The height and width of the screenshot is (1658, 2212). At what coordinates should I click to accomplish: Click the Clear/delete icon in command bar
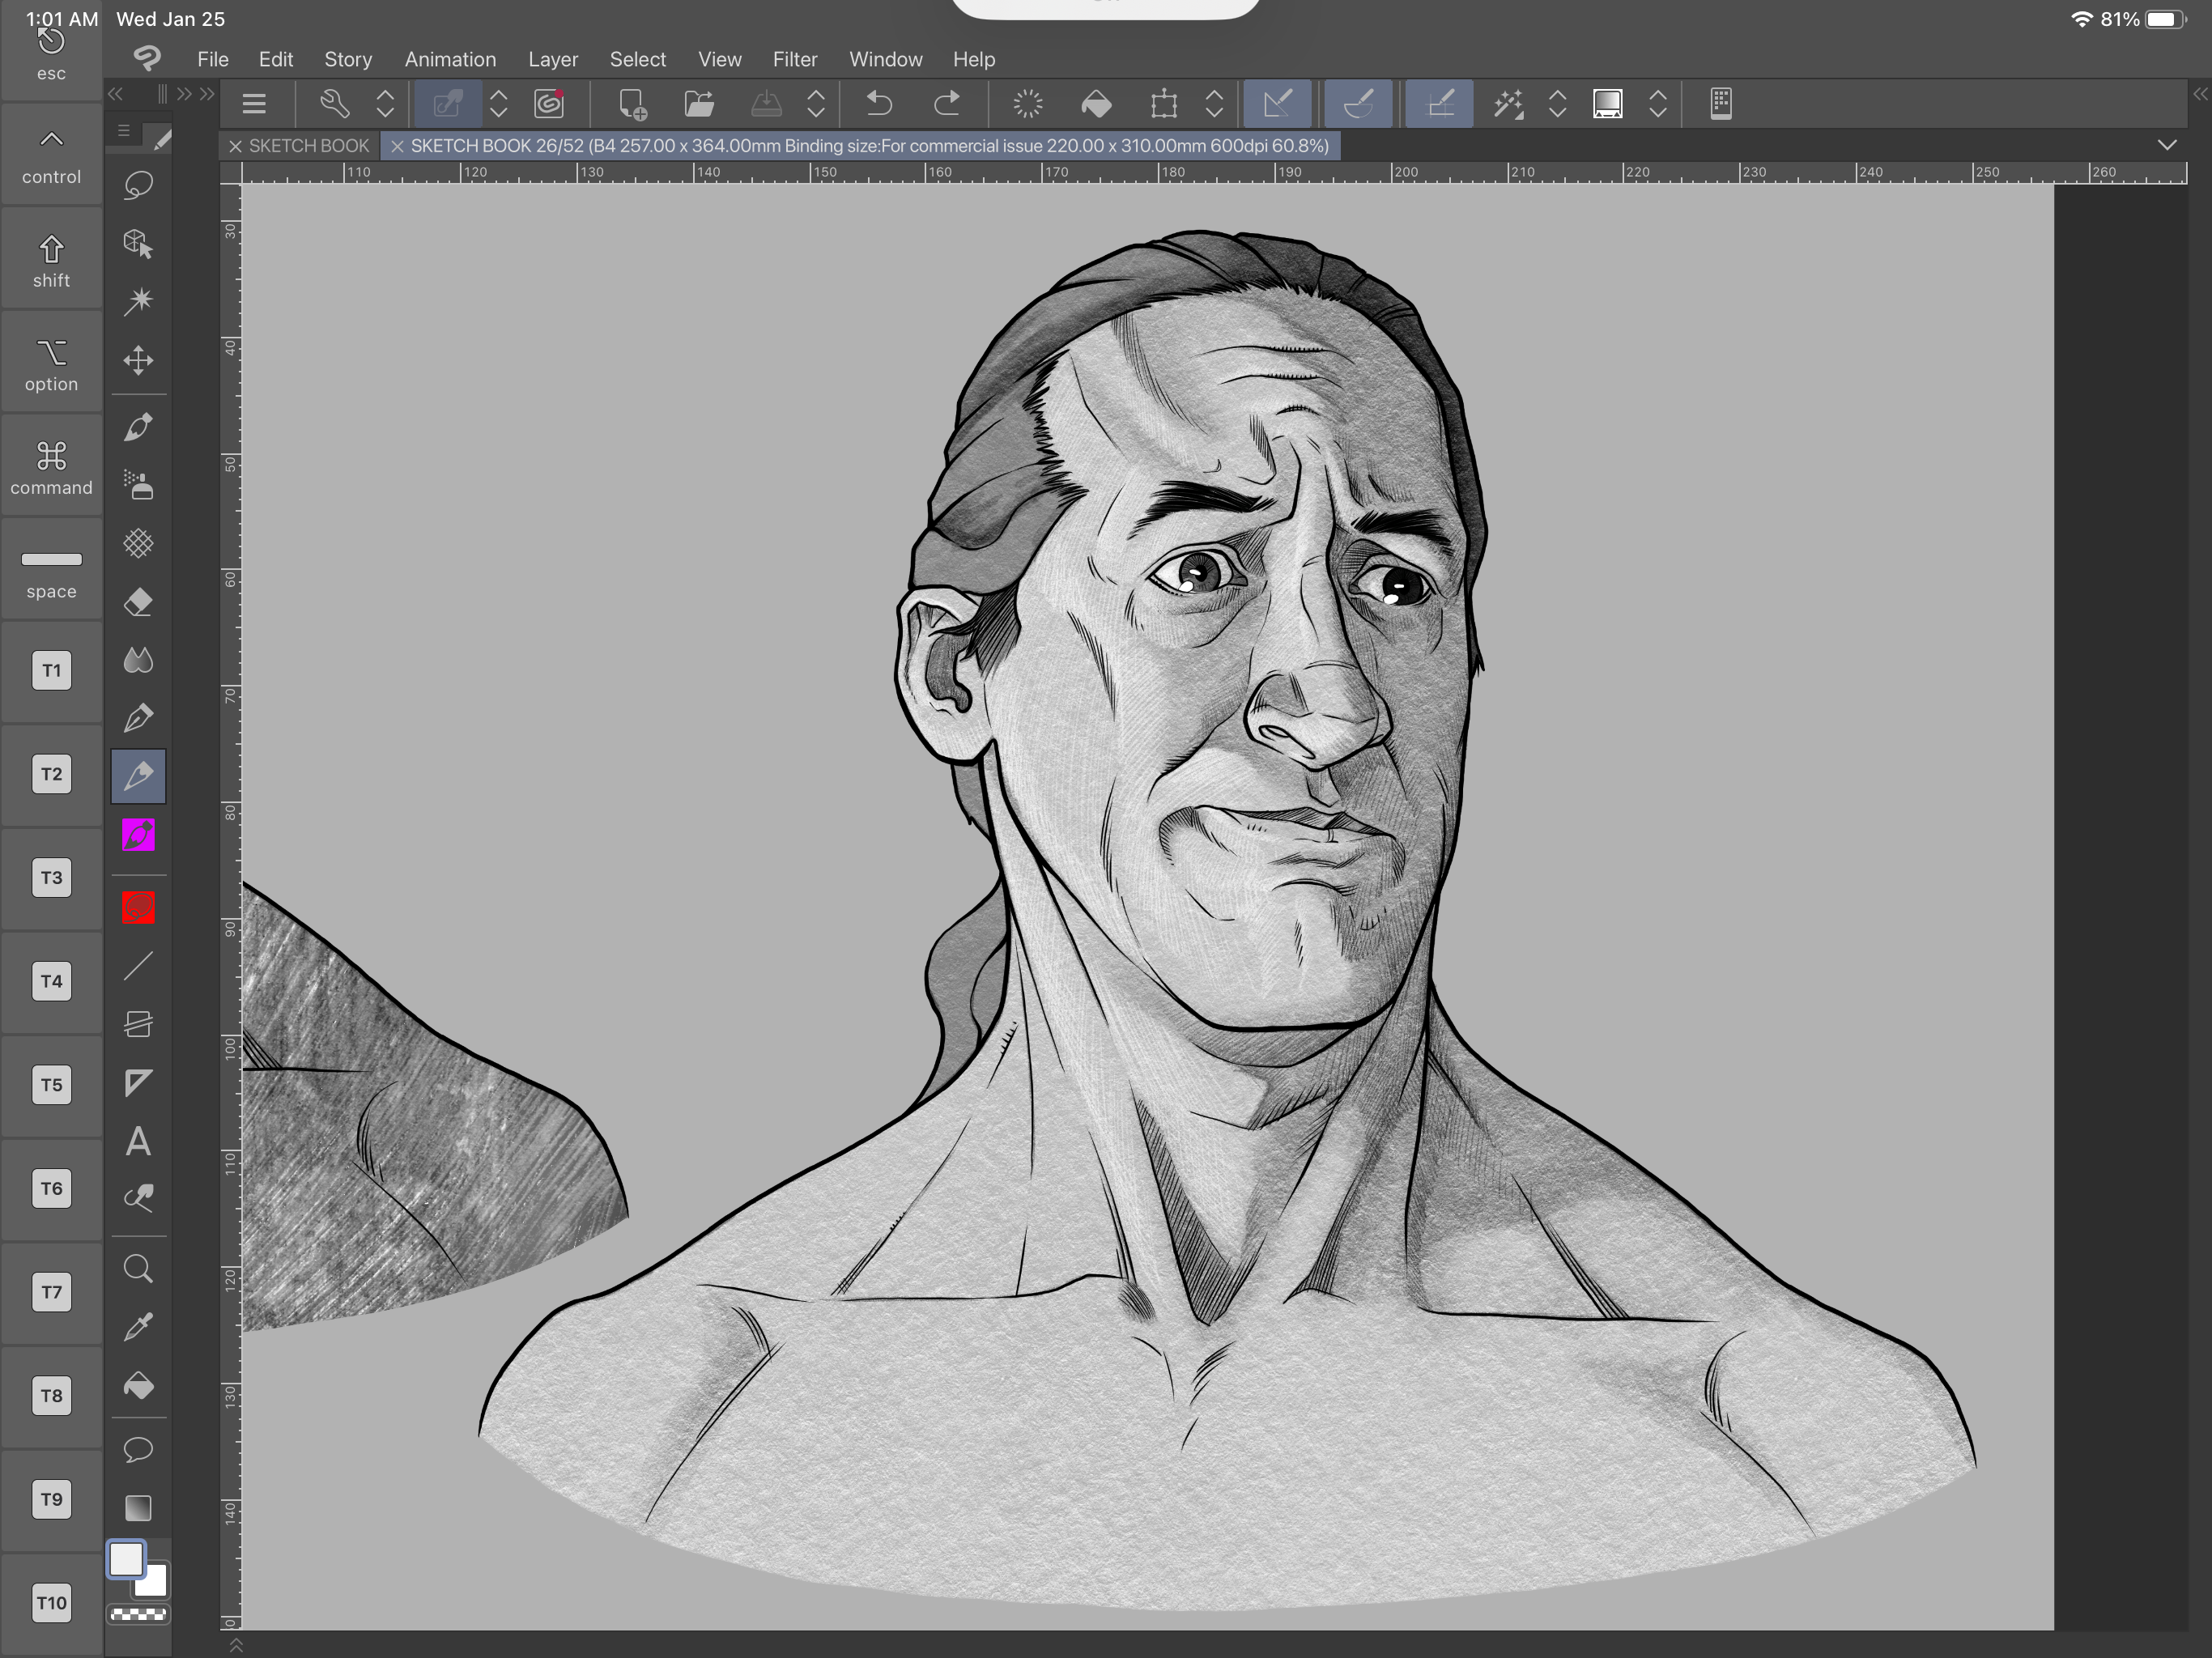[x=1028, y=104]
